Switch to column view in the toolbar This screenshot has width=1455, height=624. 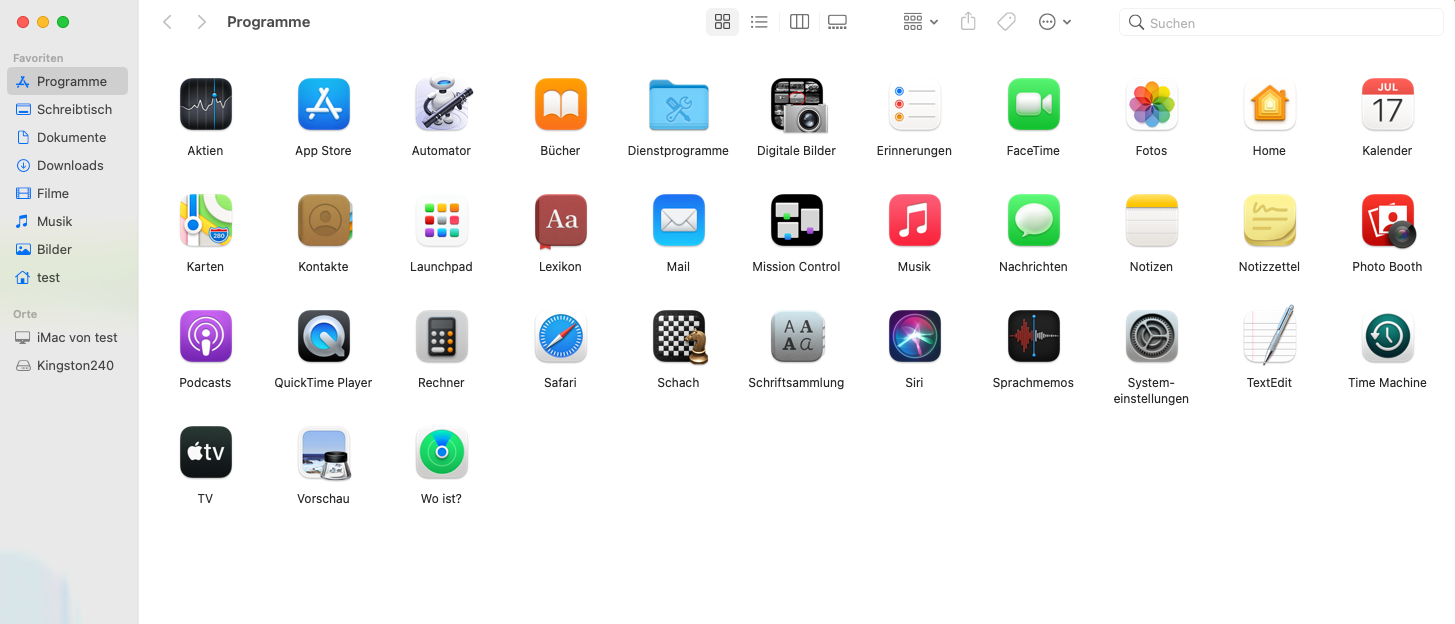pyautogui.click(x=799, y=22)
